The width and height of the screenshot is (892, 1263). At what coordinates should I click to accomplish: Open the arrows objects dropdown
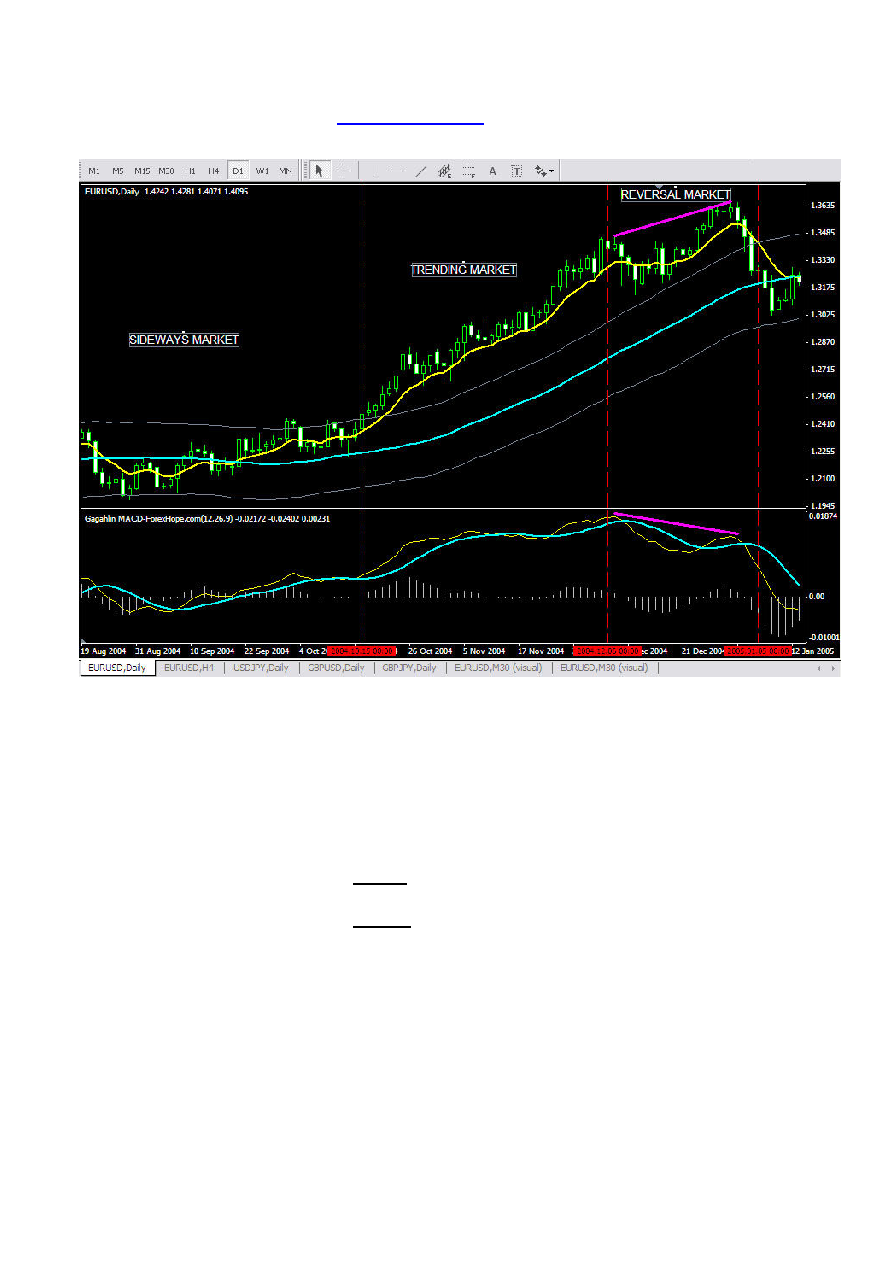click(545, 170)
